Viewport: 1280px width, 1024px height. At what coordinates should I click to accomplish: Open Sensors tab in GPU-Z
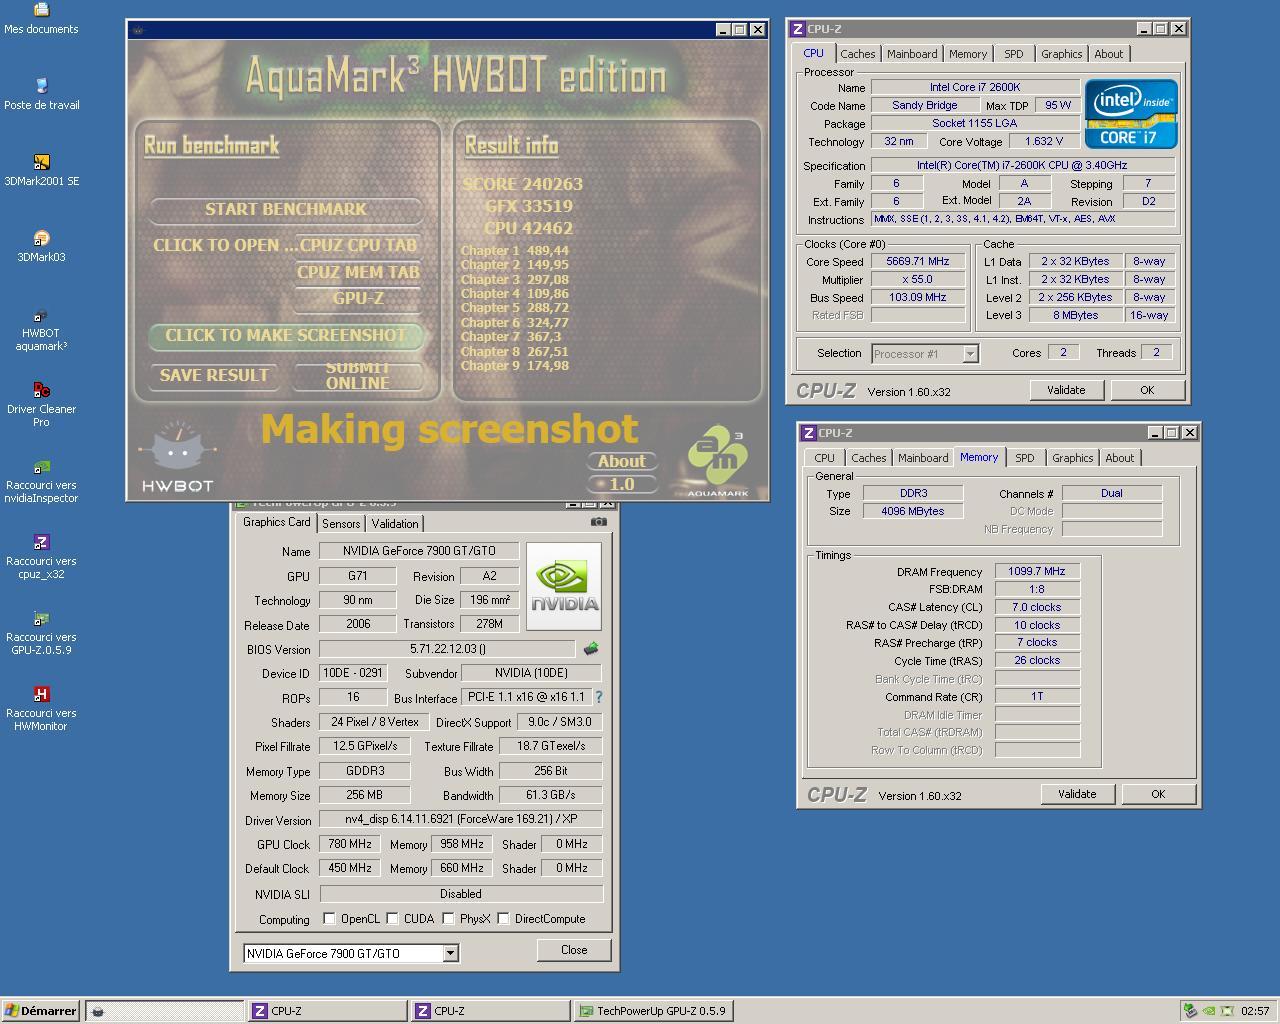coord(341,523)
